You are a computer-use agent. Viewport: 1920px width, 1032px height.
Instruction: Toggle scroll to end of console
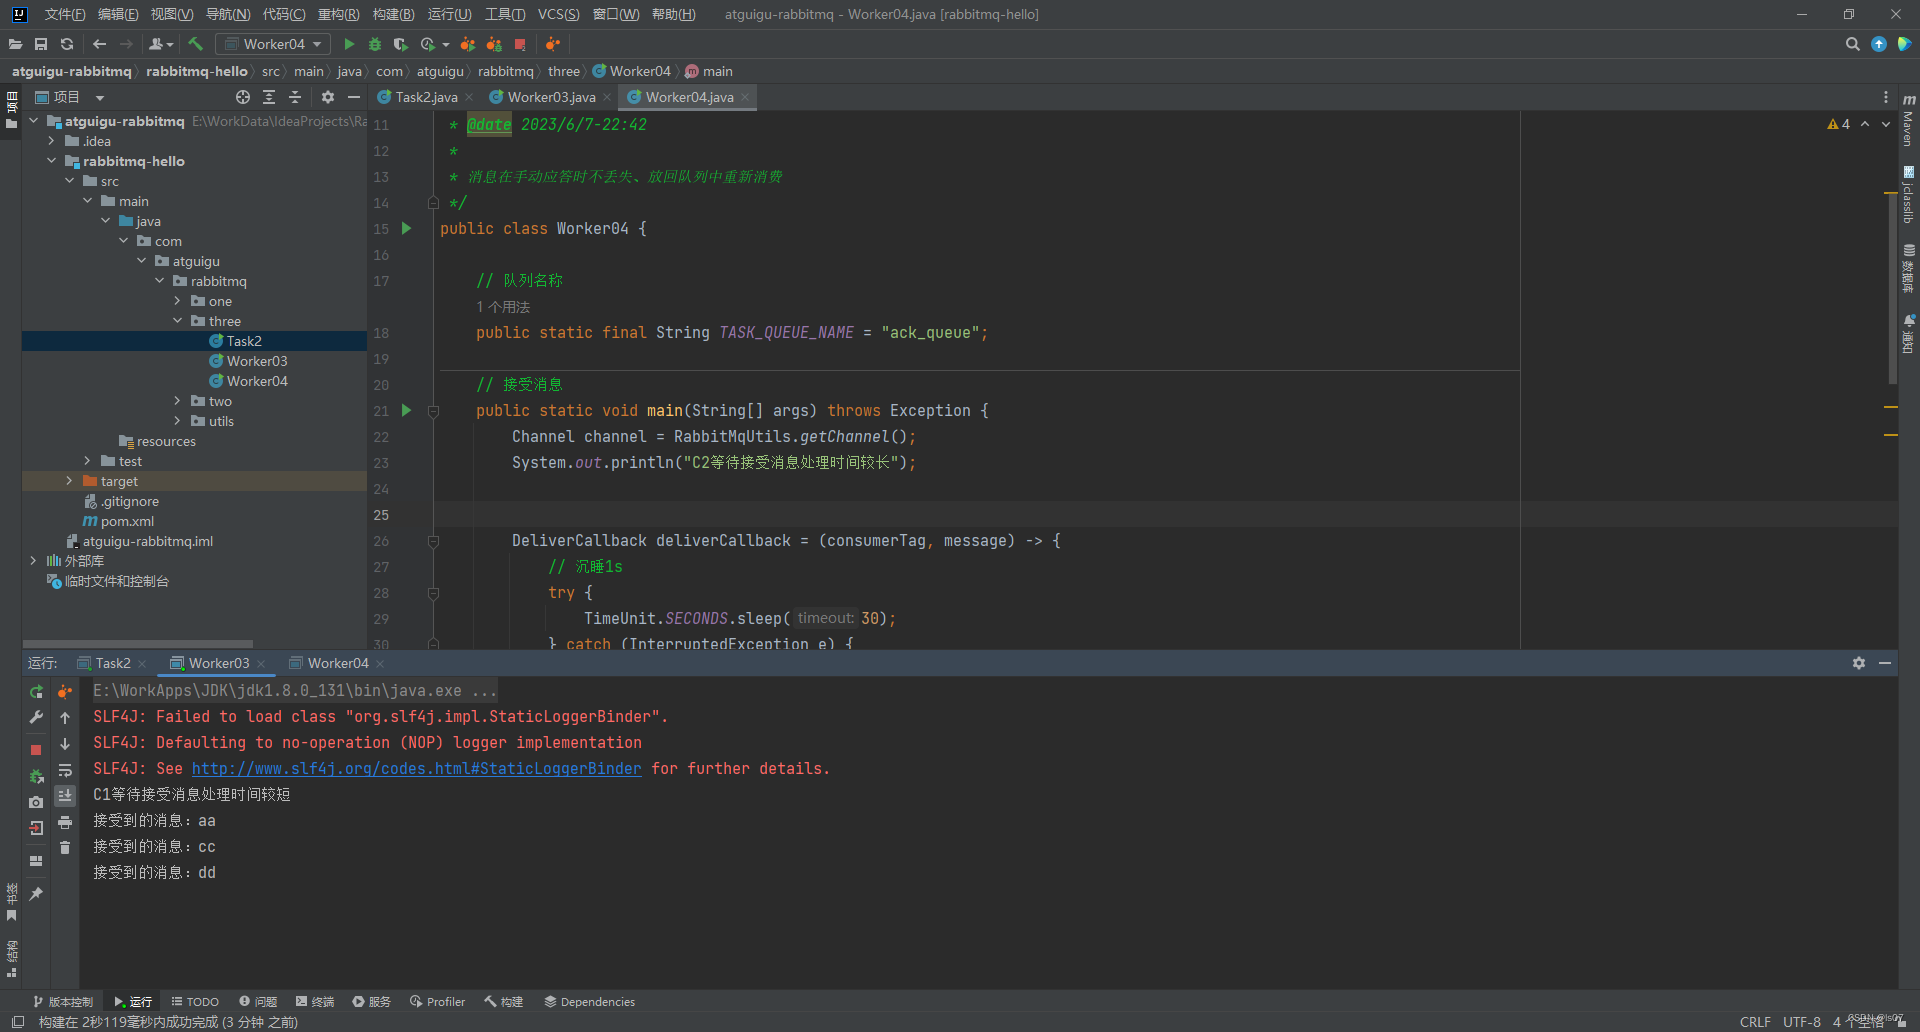coord(65,796)
